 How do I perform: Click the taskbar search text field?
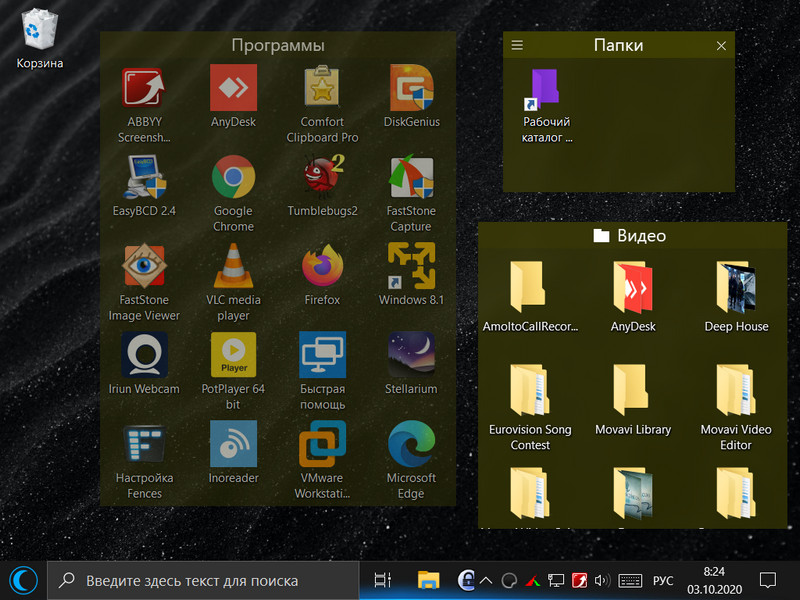(203, 581)
